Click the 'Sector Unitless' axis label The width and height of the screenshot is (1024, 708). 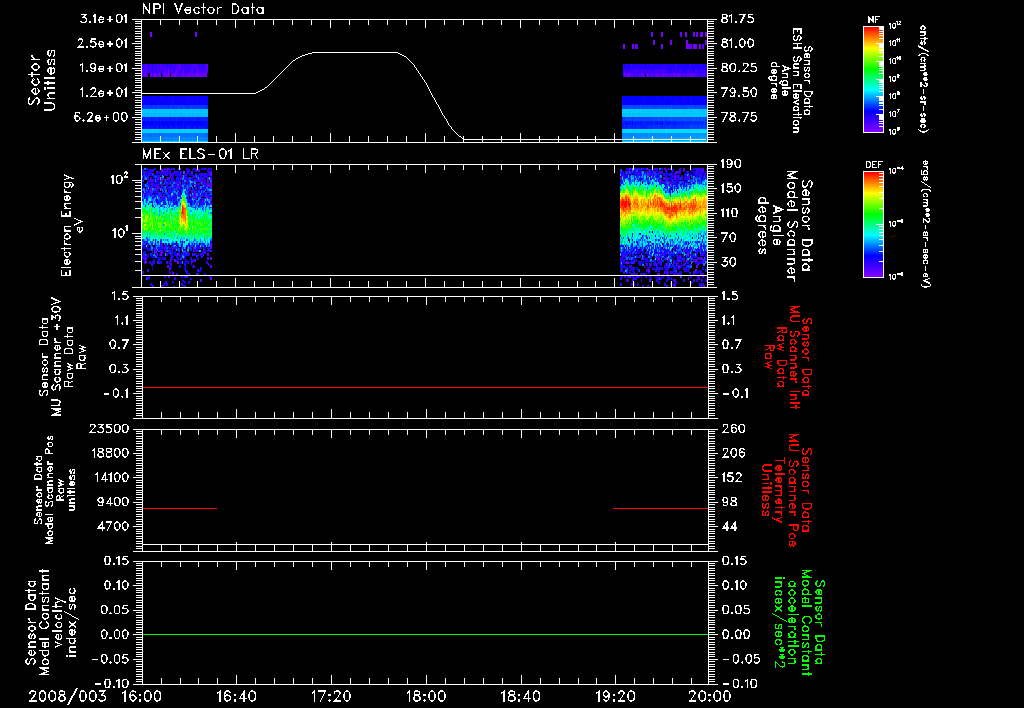click(x=42, y=80)
